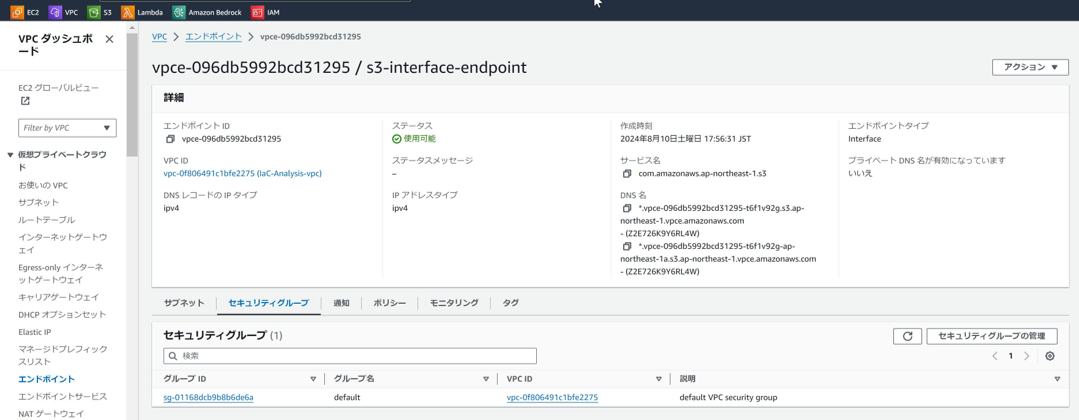
Task: Open エンドポイントサービス in sidebar
Action: (x=63, y=397)
